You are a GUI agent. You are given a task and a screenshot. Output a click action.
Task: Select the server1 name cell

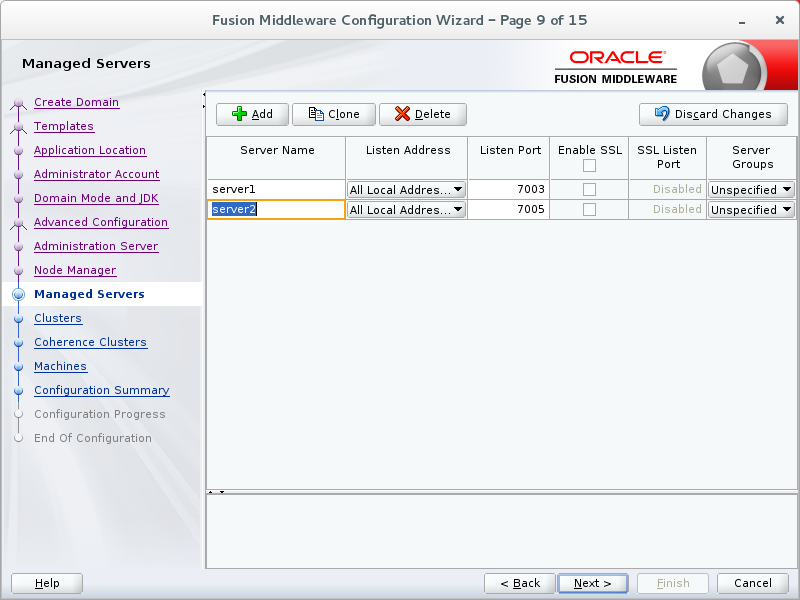pos(276,189)
